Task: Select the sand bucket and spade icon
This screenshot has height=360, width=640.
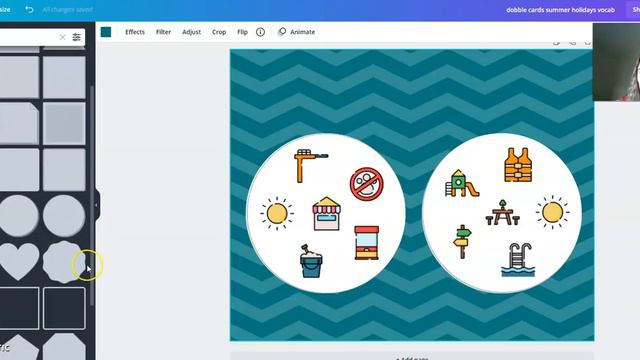Action: pyautogui.click(x=311, y=261)
